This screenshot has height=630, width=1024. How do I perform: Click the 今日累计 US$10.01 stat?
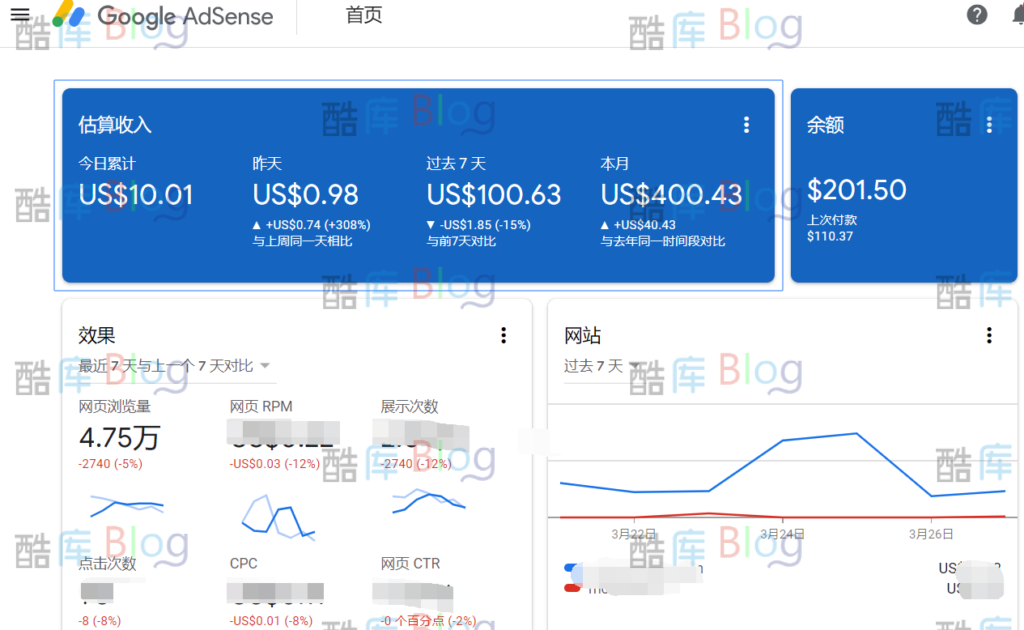tap(135, 194)
